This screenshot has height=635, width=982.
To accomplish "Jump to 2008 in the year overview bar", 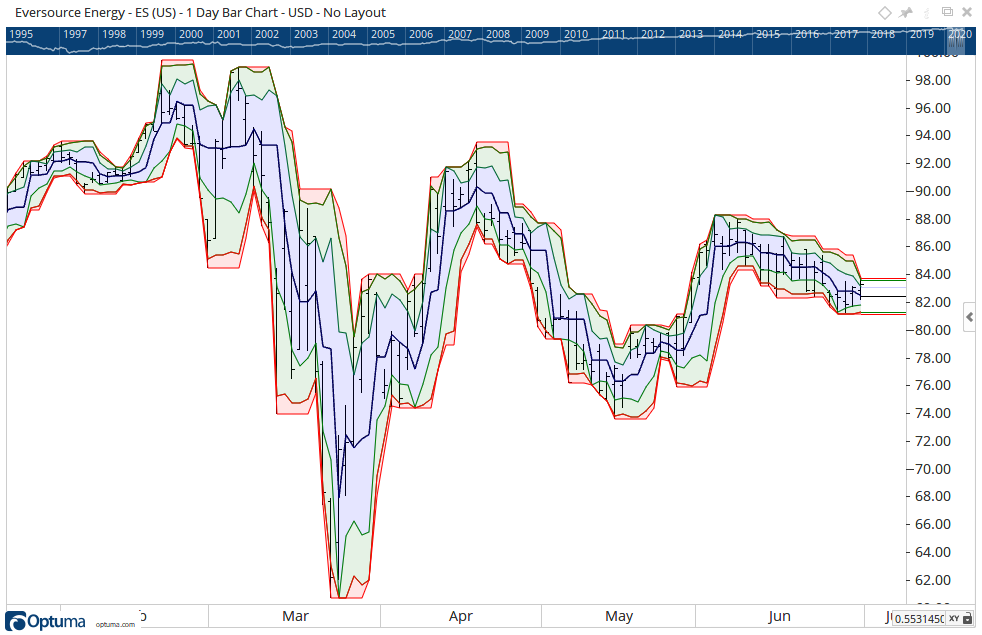I will pos(498,34).
